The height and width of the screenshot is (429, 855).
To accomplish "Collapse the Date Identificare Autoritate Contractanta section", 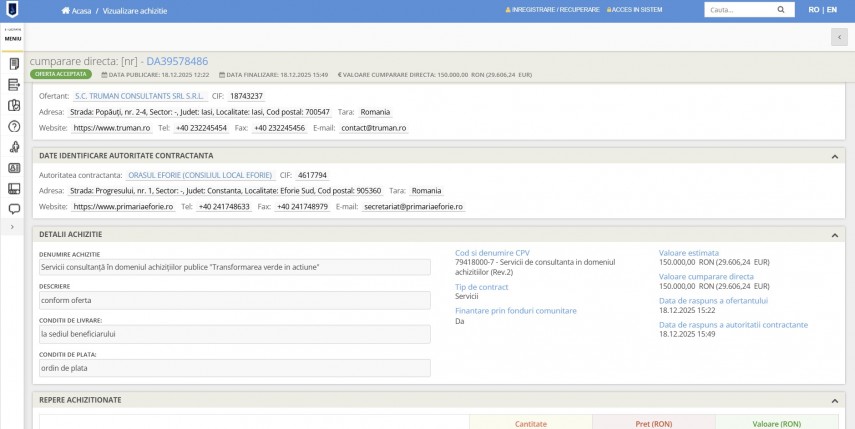I will coord(835,156).
